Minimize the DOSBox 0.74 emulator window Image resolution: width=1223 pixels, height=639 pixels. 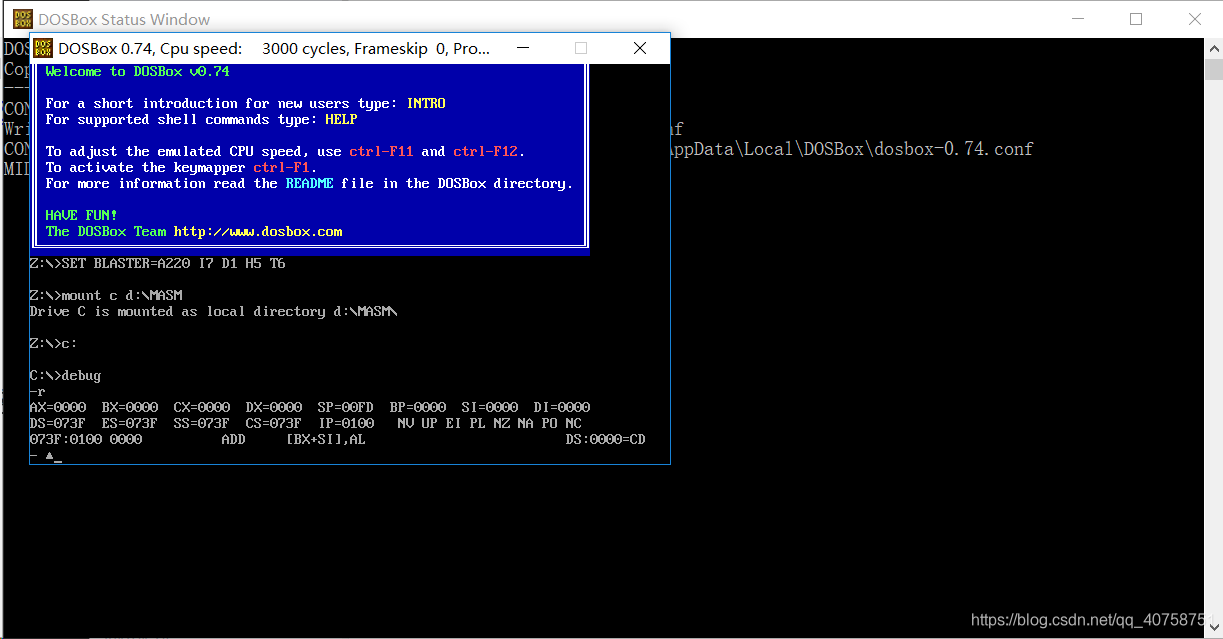(522, 48)
